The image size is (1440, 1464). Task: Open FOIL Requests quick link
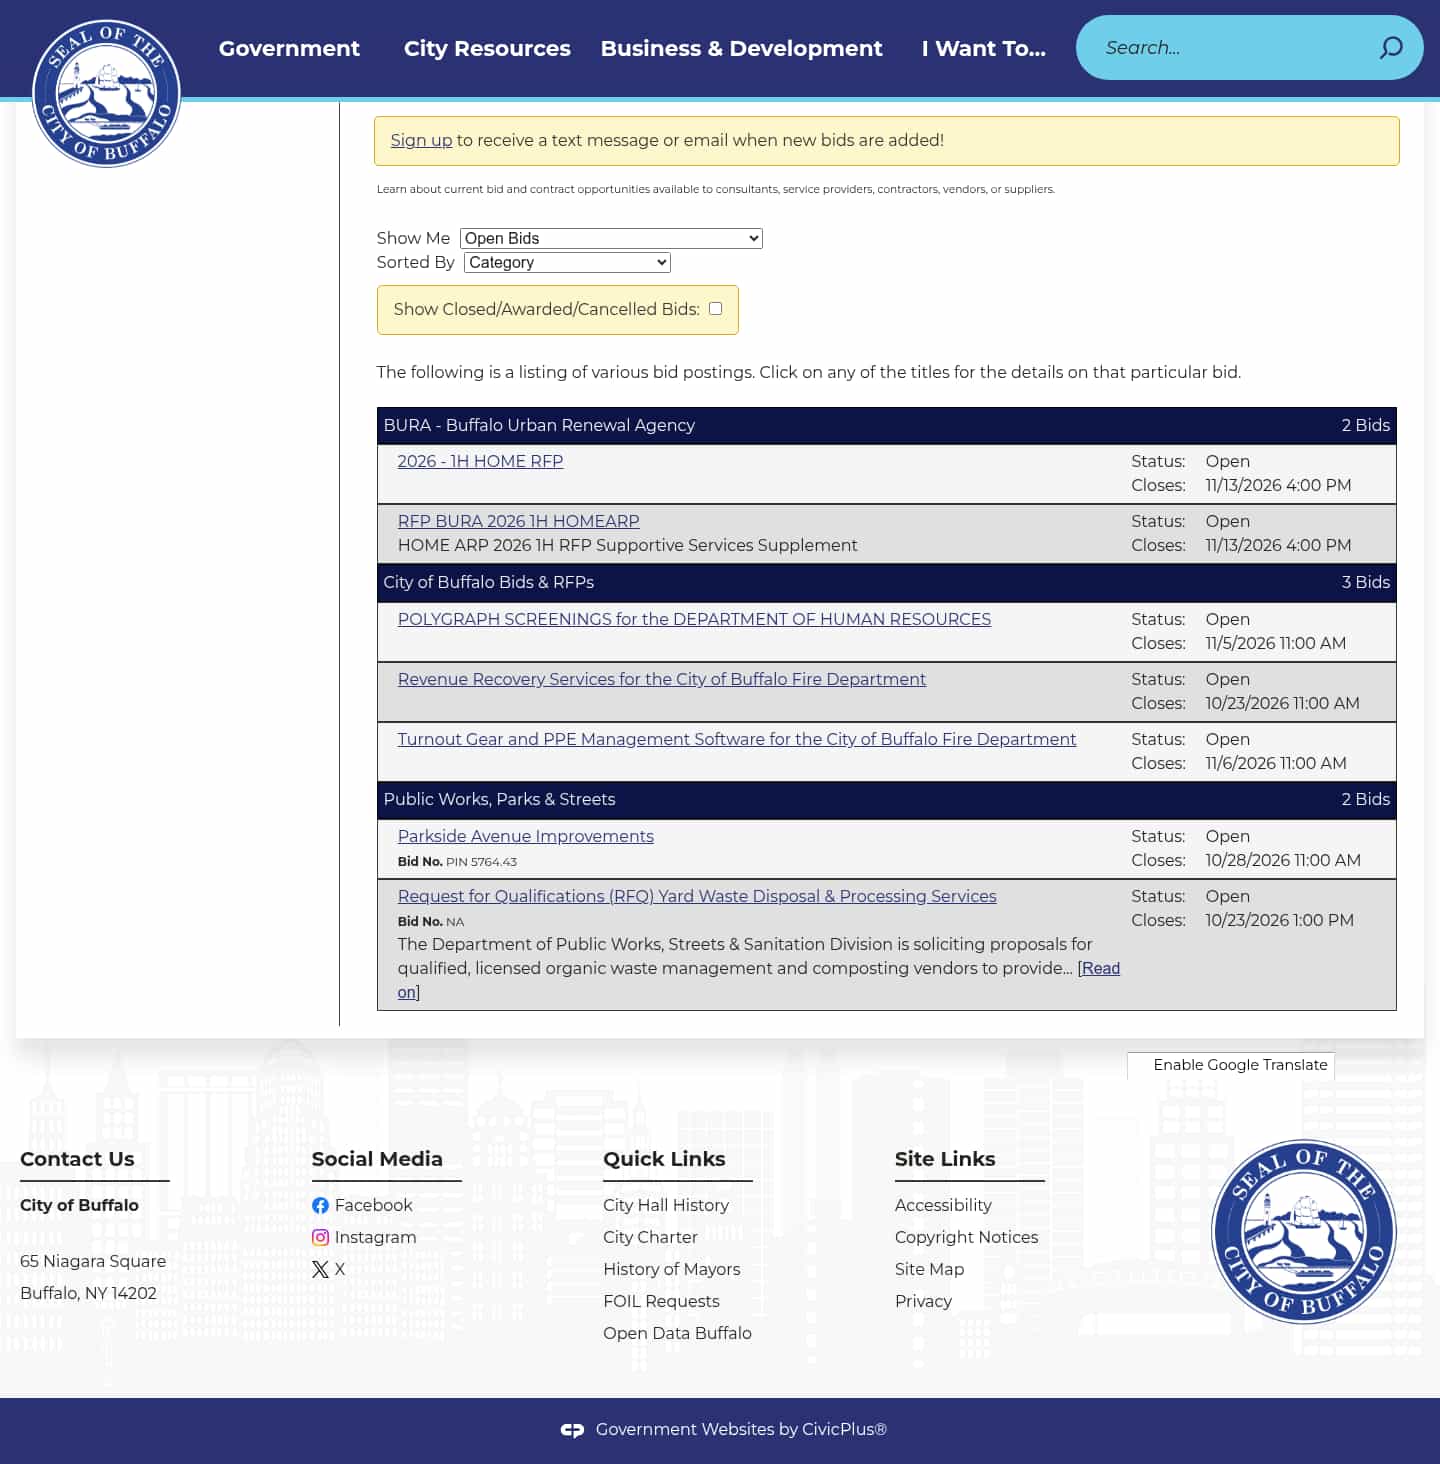tap(661, 1302)
